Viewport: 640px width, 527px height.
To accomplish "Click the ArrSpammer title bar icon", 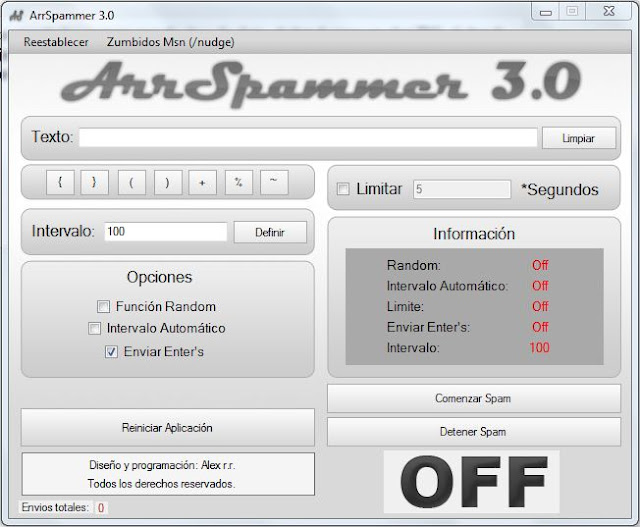I will [x=16, y=16].
